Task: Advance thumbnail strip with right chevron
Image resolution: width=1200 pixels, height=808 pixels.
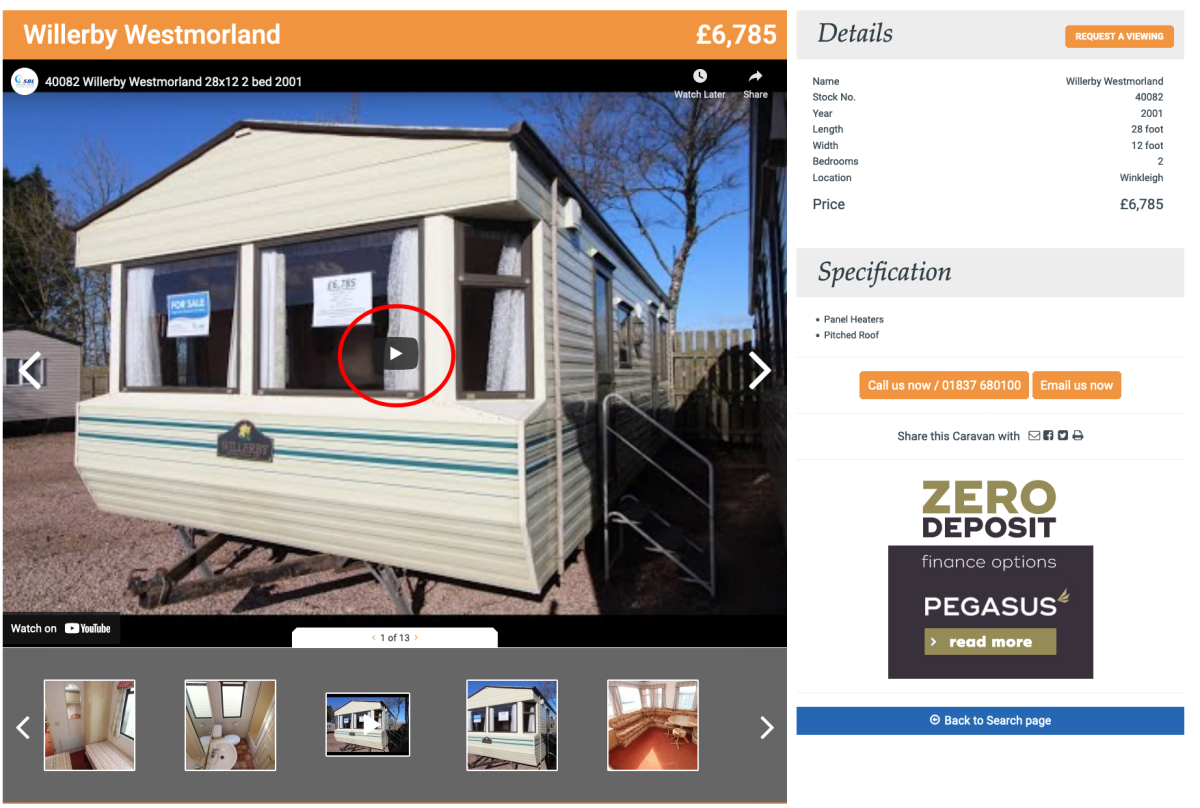Action: pyautogui.click(x=767, y=727)
